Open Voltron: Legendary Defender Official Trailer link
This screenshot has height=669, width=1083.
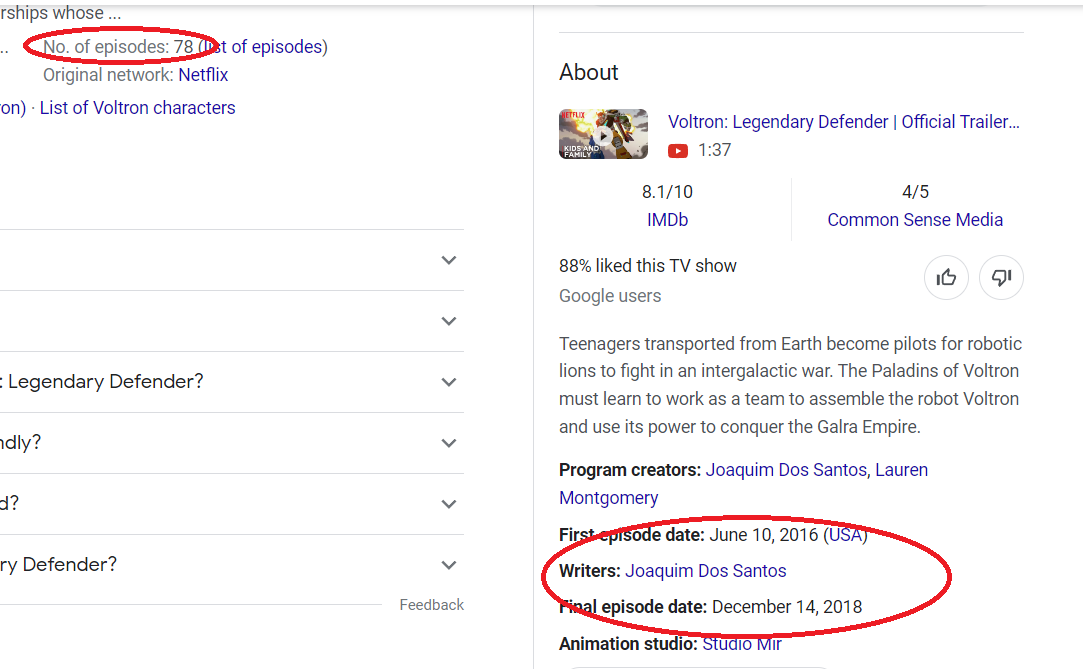(x=843, y=122)
